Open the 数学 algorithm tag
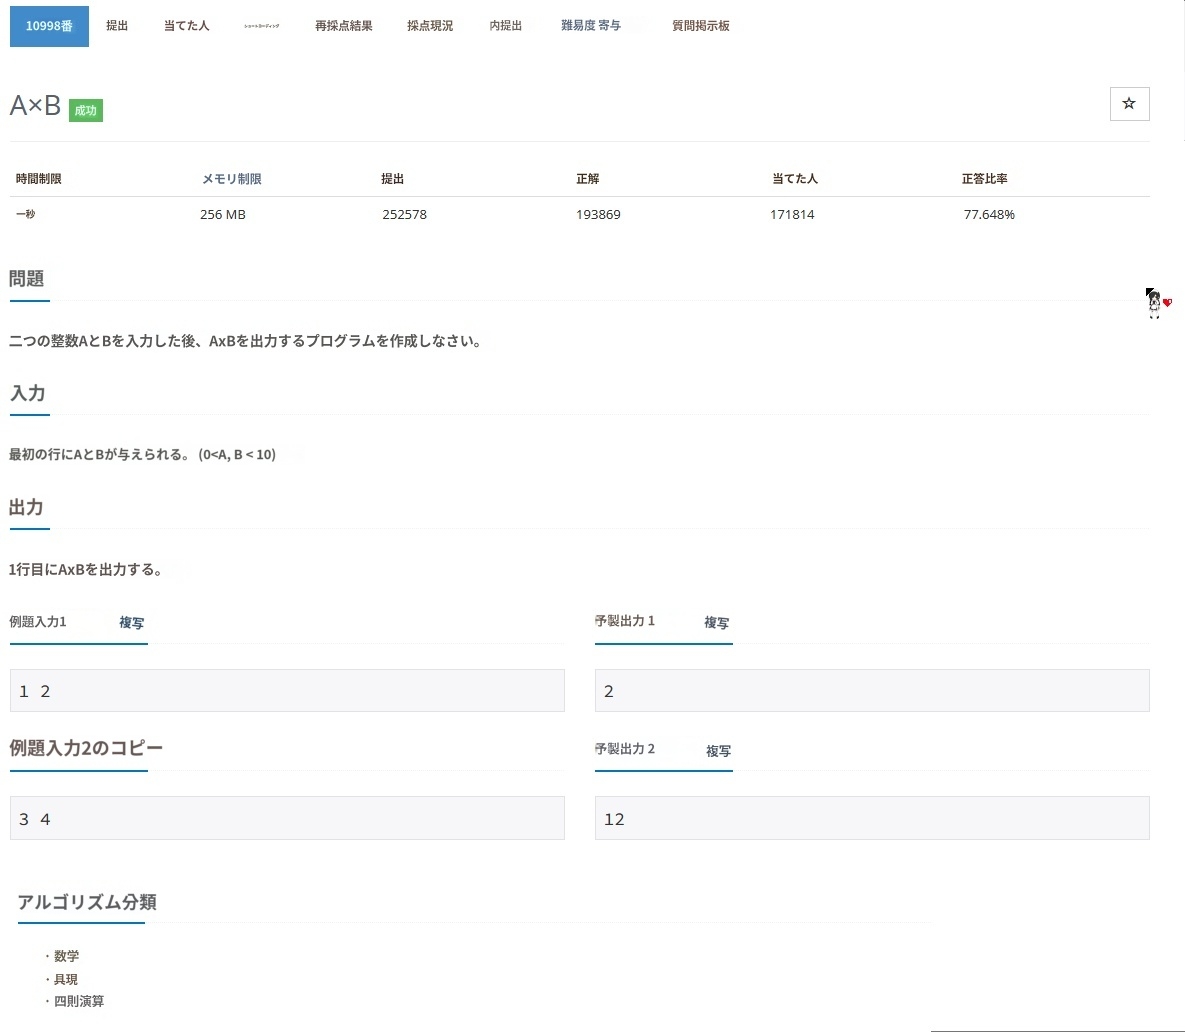The image size is (1185, 1032). coord(66,956)
